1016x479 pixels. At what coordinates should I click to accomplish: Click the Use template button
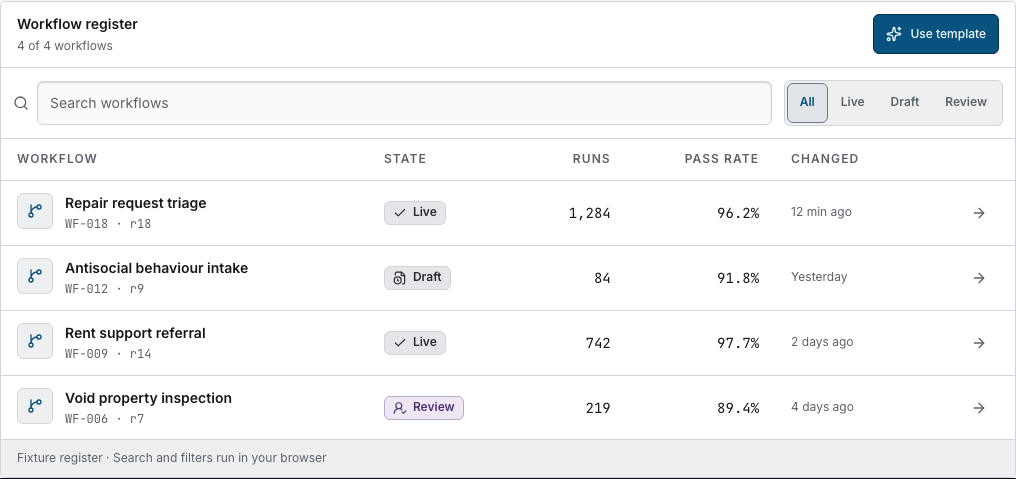(x=936, y=34)
